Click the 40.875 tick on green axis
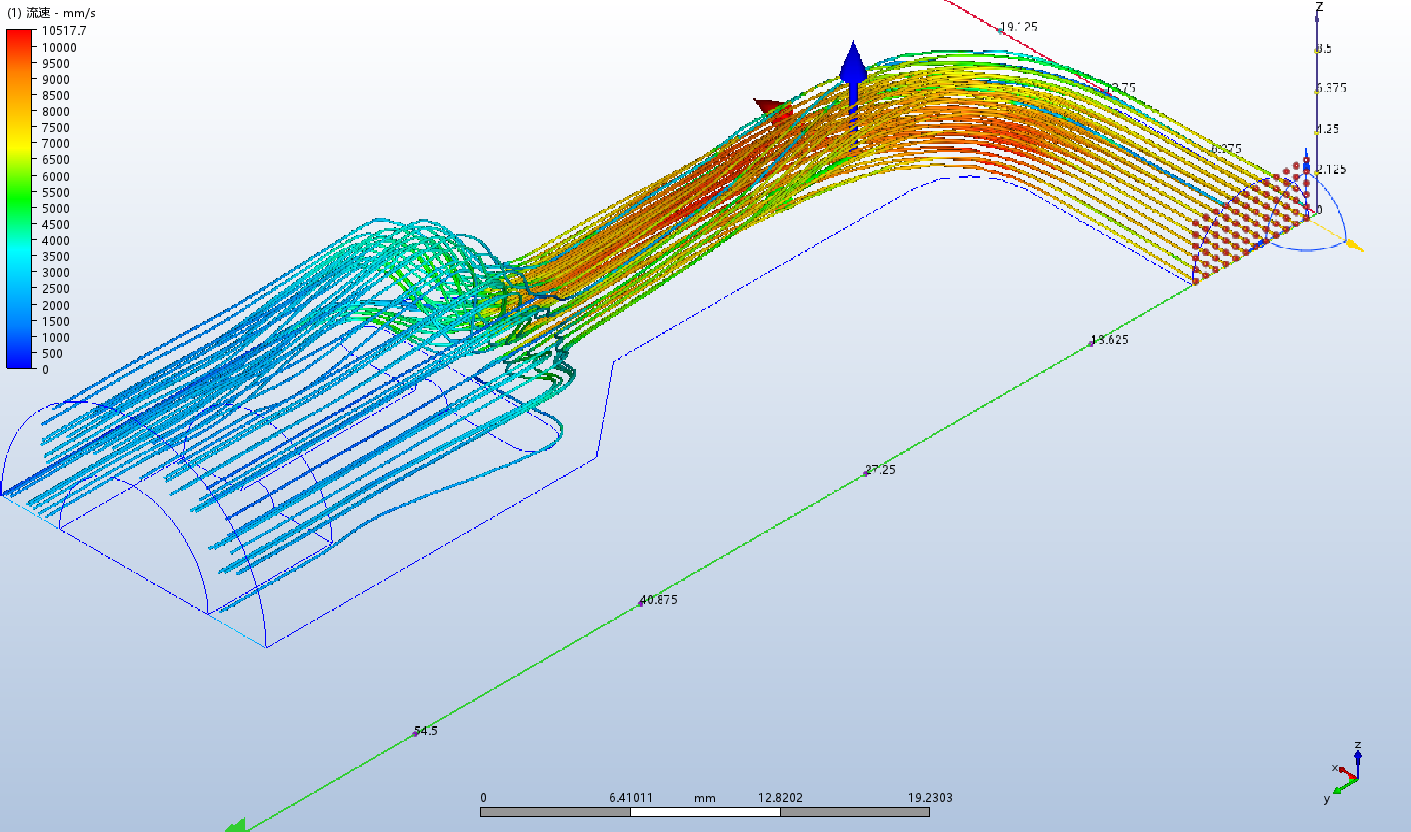The image size is (1411, 832). (x=642, y=602)
